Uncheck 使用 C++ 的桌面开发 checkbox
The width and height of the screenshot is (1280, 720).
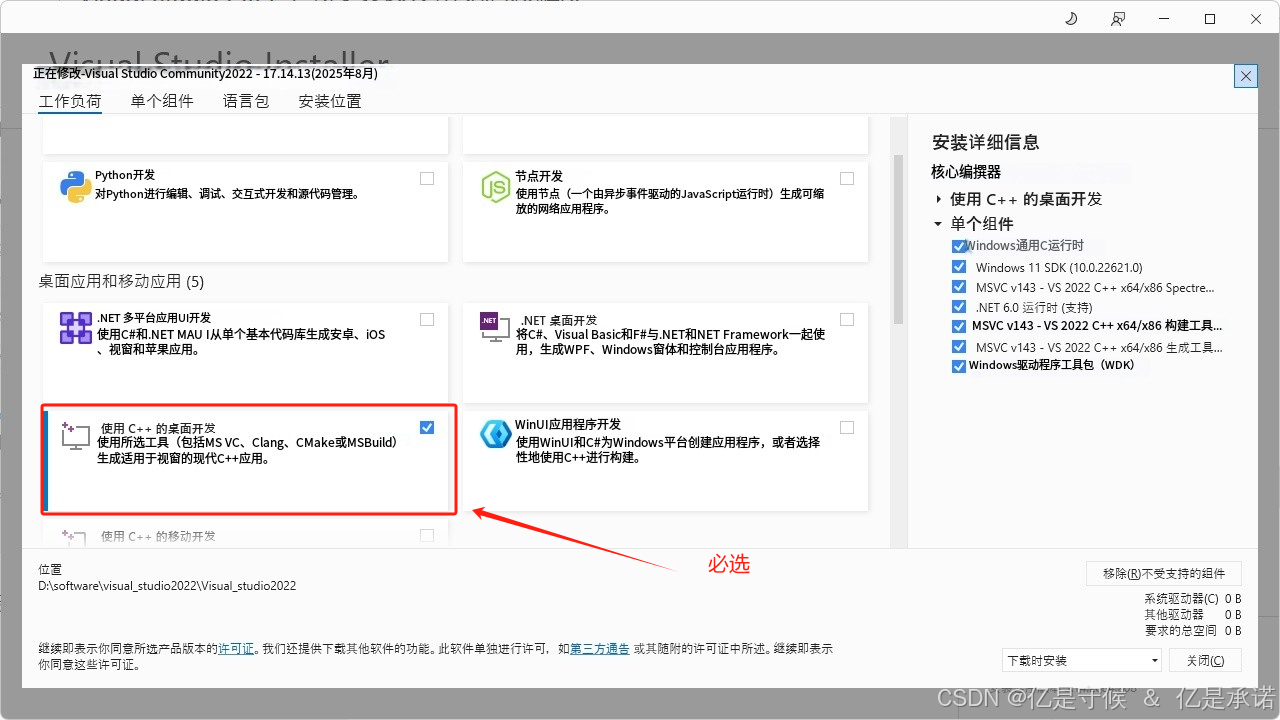[x=427, y=427]
